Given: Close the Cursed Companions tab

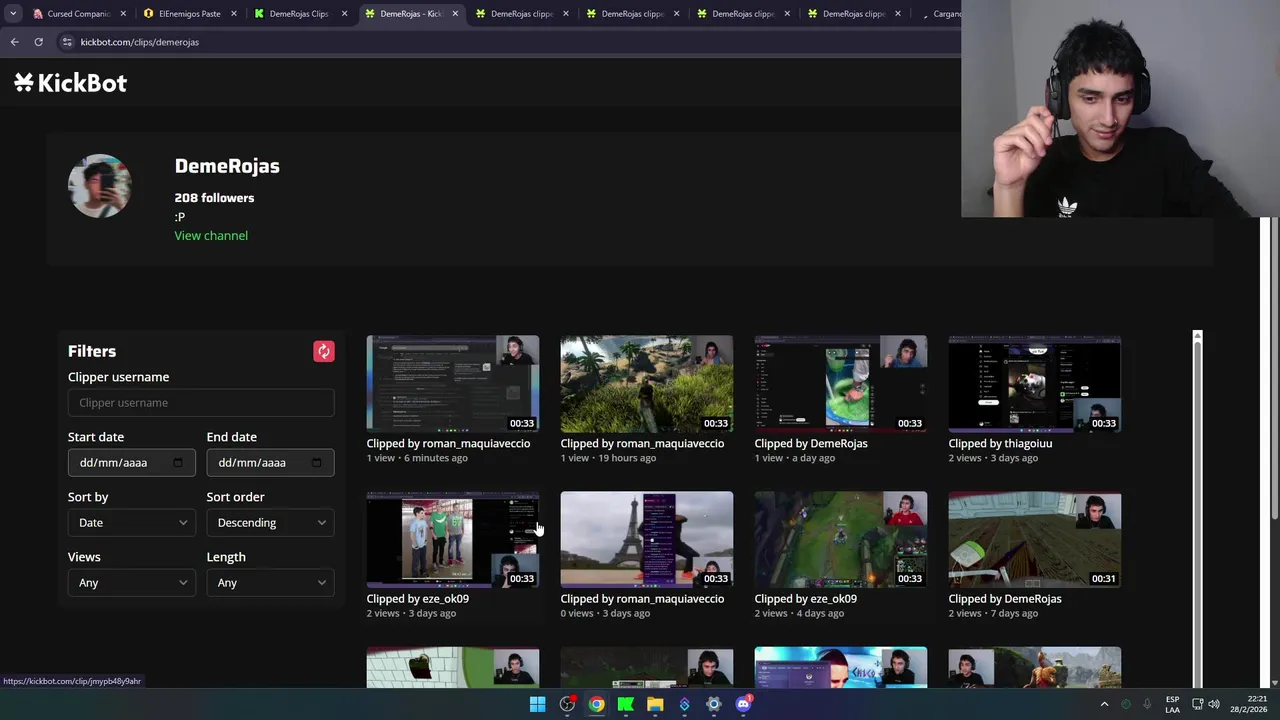Looking at the screenshot, I should coord(123,14).
